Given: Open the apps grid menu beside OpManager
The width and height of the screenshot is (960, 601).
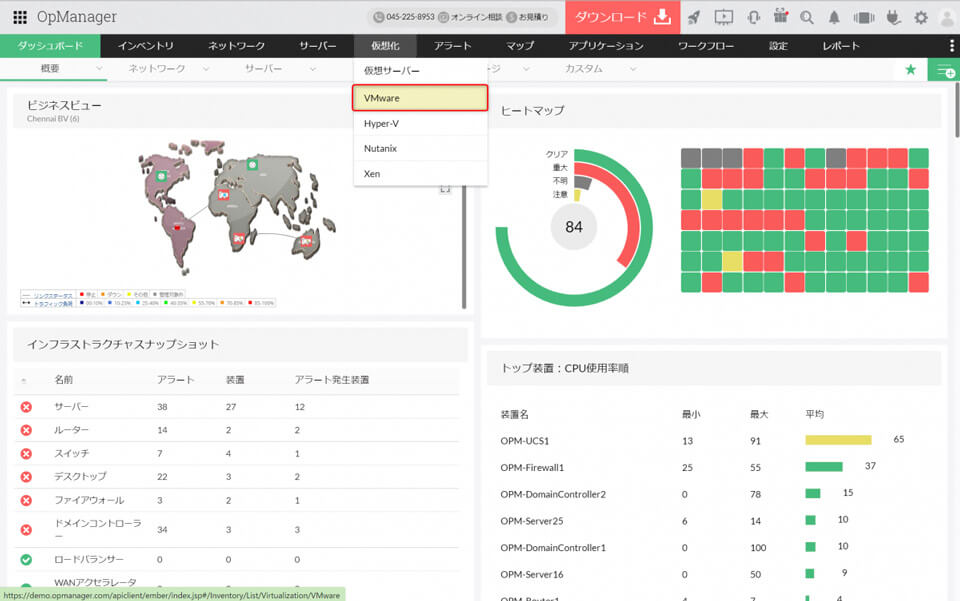Looking at the screenshot, I should (x=20, y=17).
